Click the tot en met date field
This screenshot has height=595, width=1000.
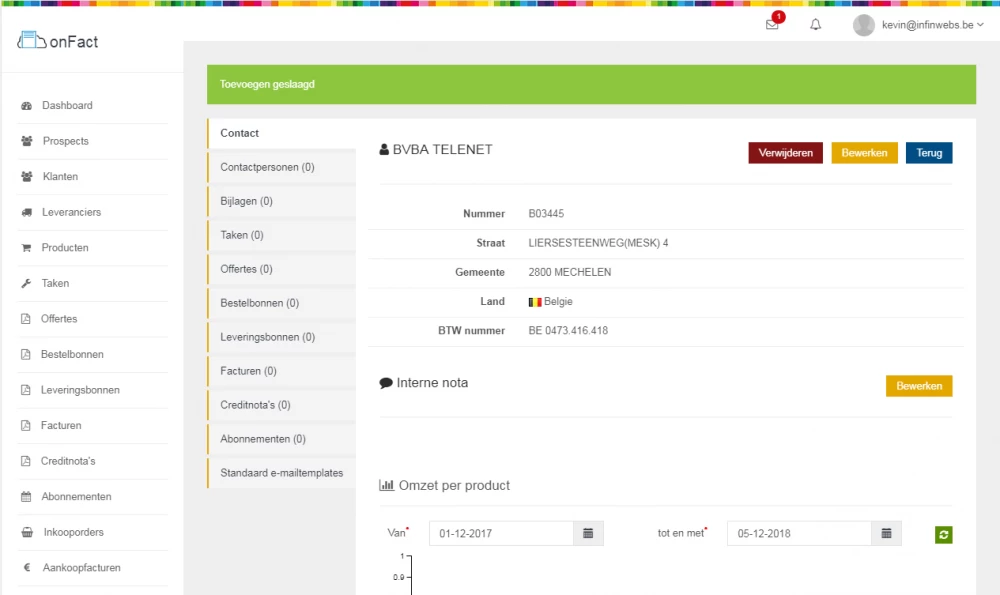(798, 534)
